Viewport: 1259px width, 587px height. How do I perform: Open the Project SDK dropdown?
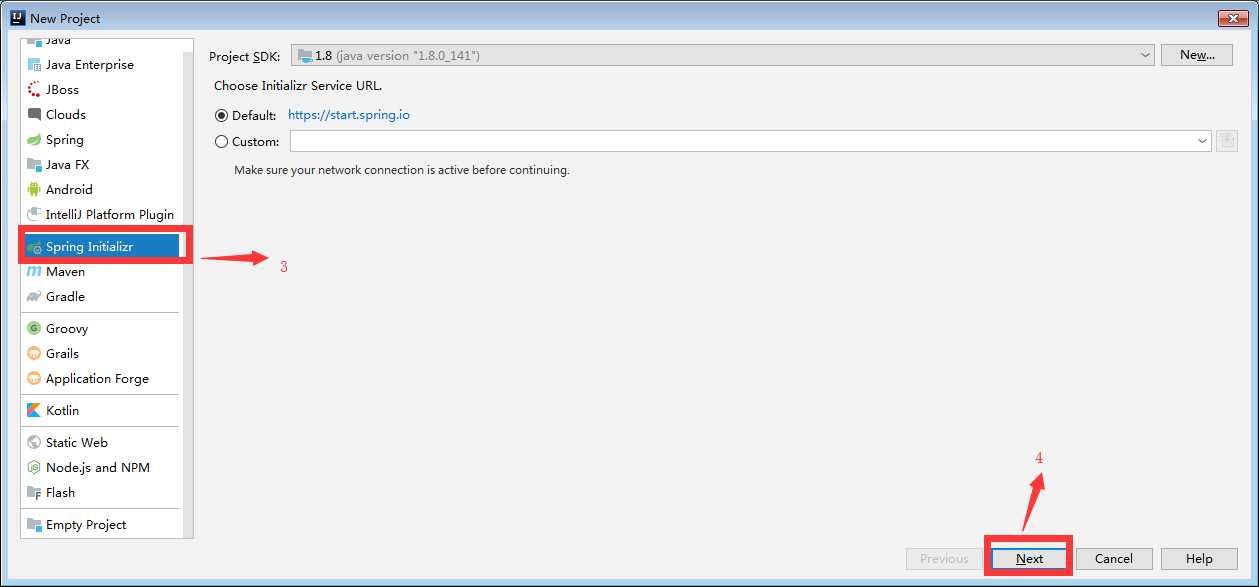723,56
